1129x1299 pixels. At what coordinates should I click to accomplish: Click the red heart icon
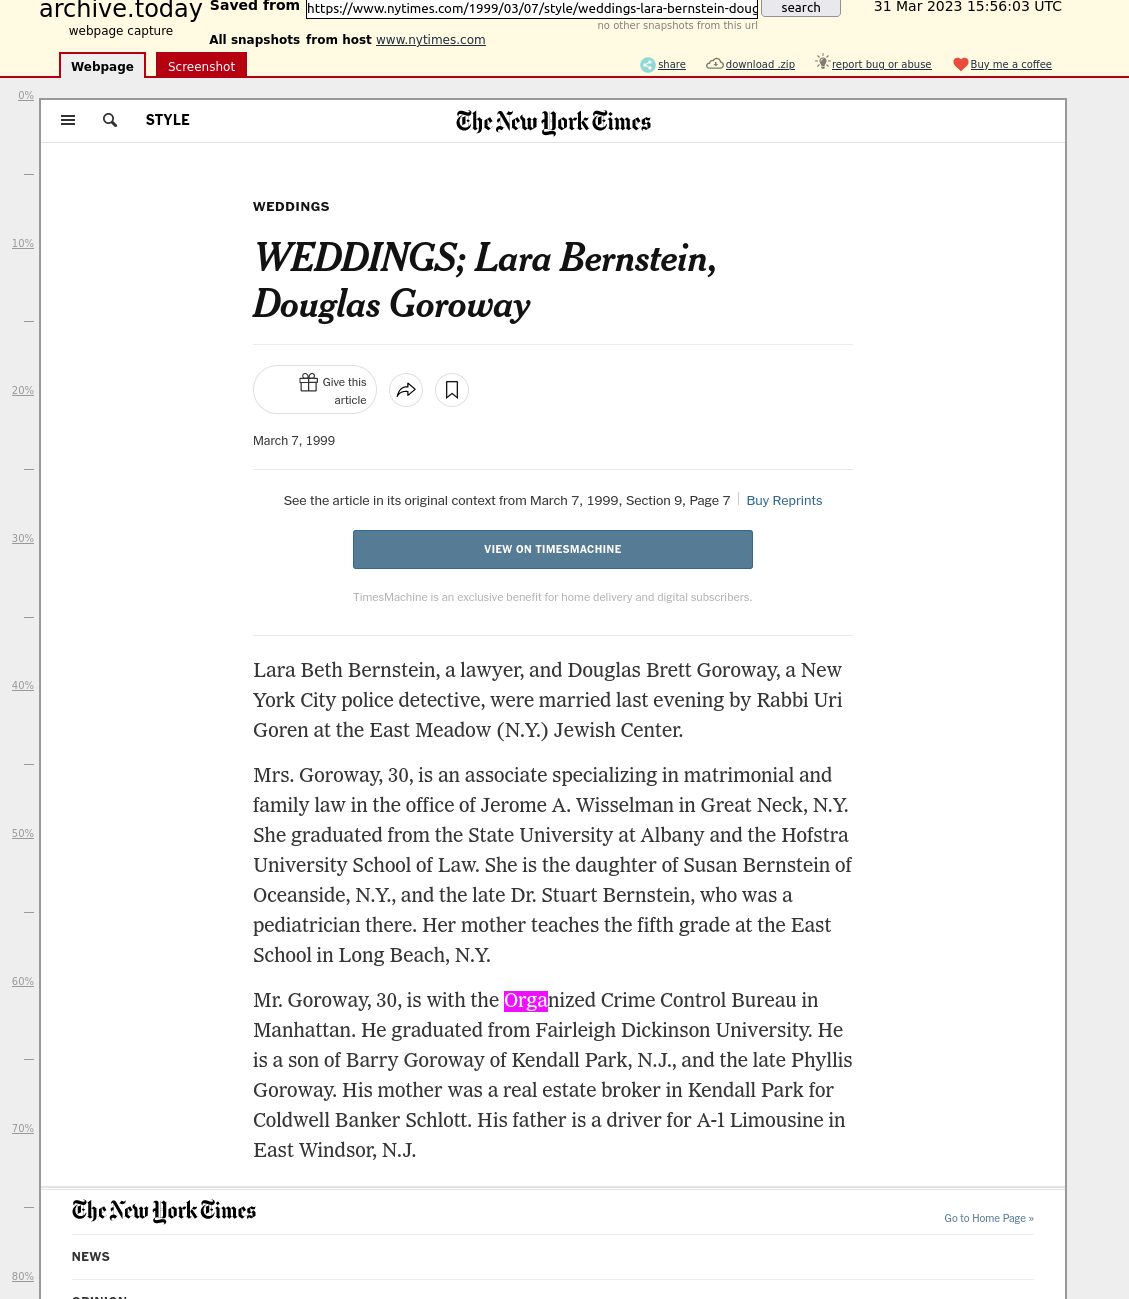[961, 65]
